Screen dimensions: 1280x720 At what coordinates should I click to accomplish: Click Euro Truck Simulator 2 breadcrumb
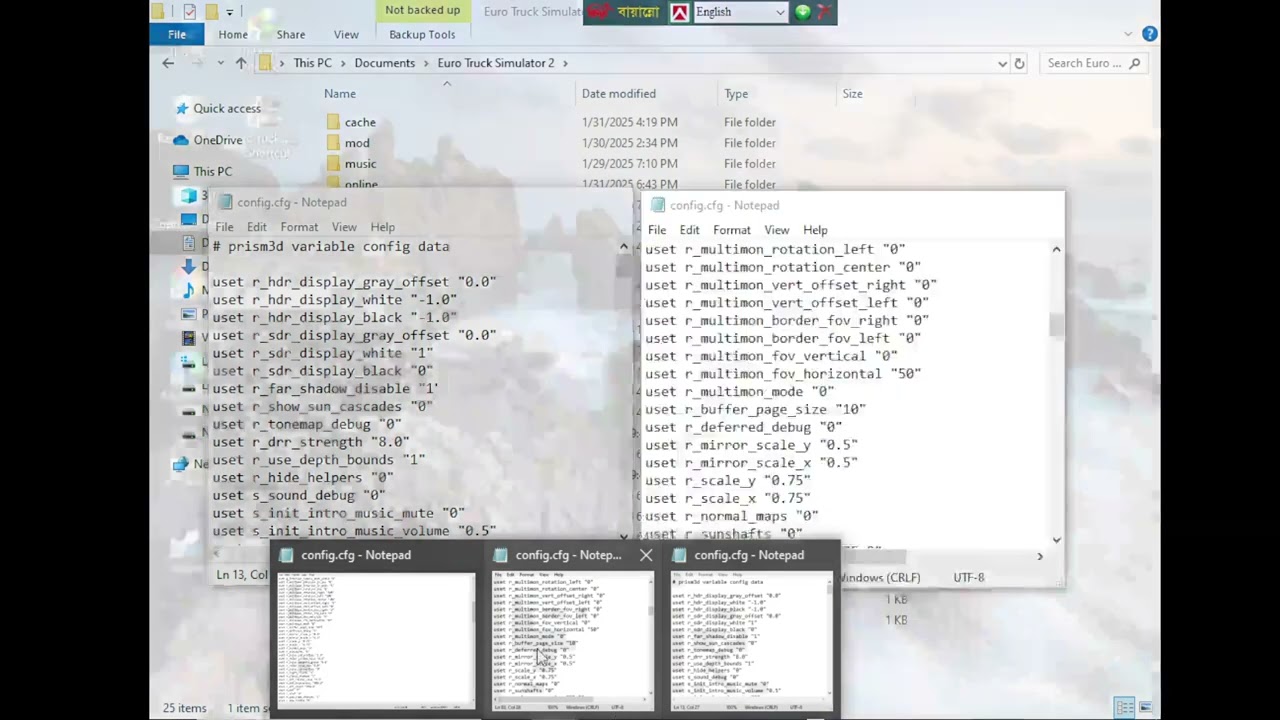[495, 63]
